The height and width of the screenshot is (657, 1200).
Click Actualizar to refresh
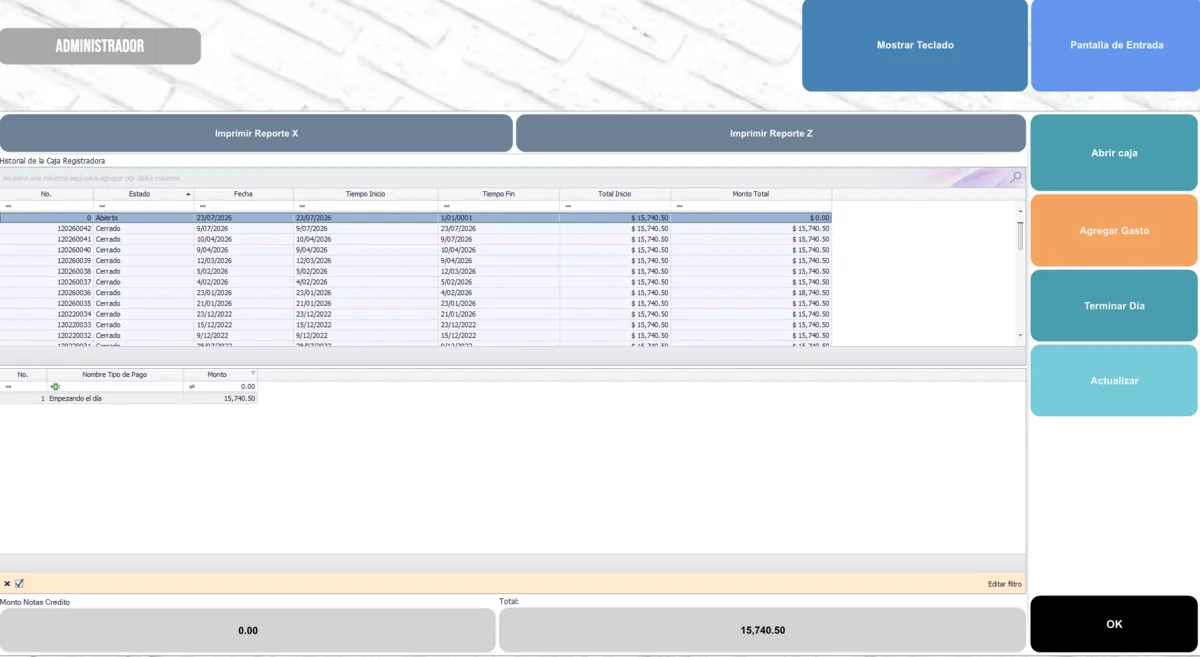click(x=1114, y=381)
